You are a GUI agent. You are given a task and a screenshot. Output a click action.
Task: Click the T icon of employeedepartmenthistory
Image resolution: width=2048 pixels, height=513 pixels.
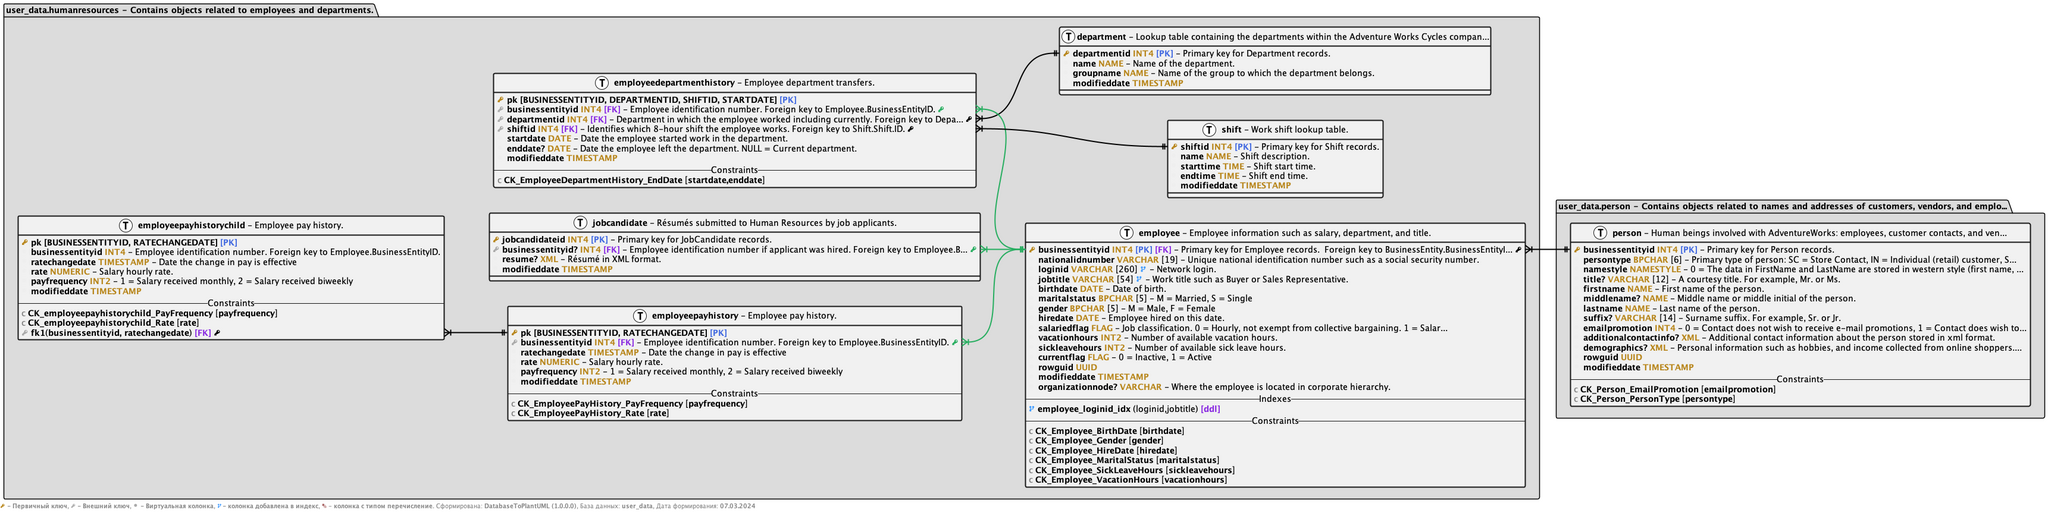(x=601, y=83)
